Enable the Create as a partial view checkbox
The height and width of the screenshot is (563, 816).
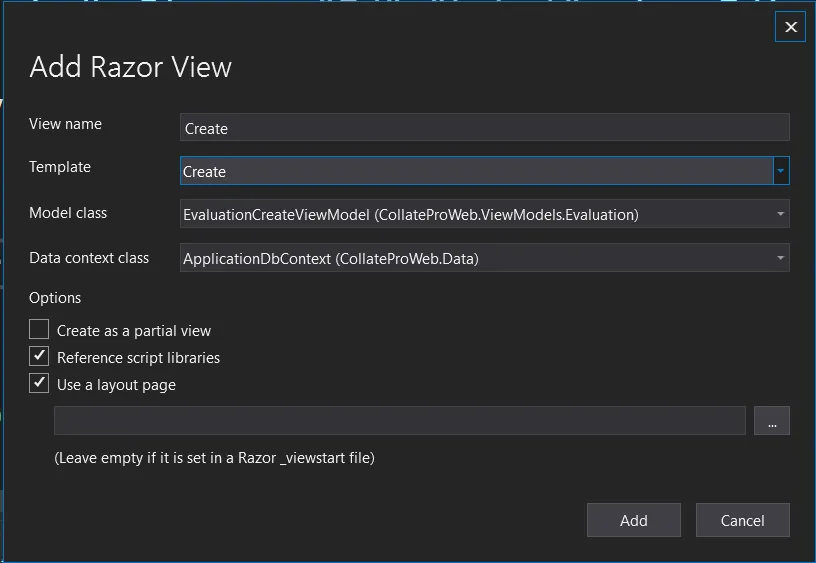[39, 329]
